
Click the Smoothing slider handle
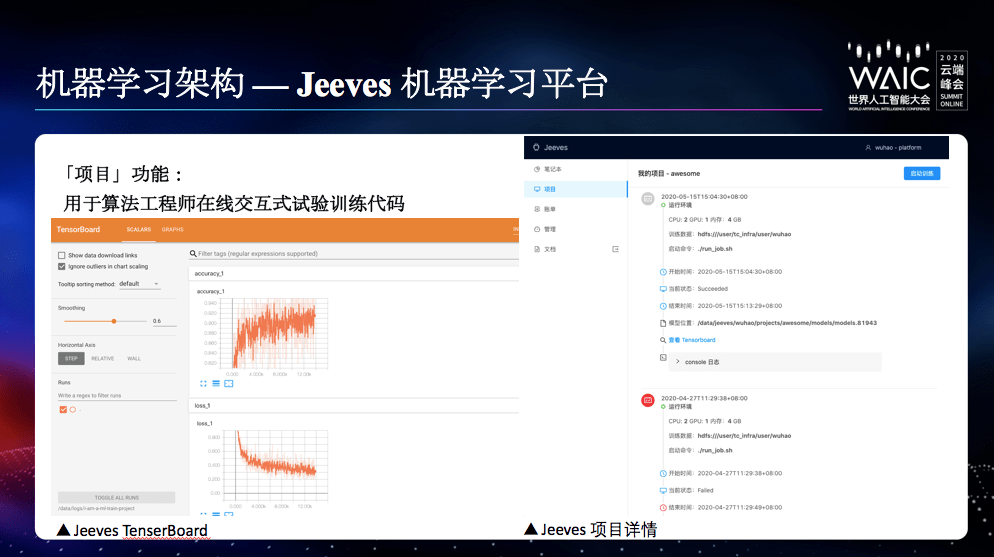pyautogui.click(x=114, y=321)
